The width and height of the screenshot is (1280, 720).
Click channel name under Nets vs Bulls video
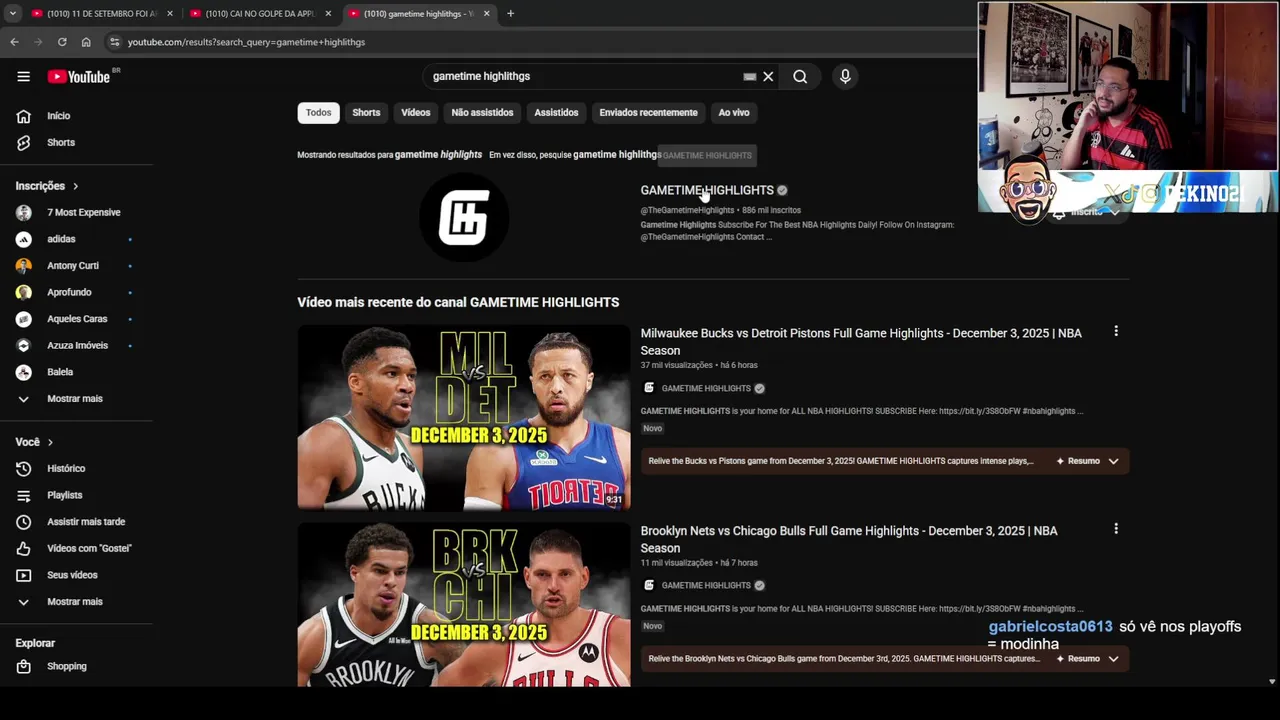click(x=706, y=586)
